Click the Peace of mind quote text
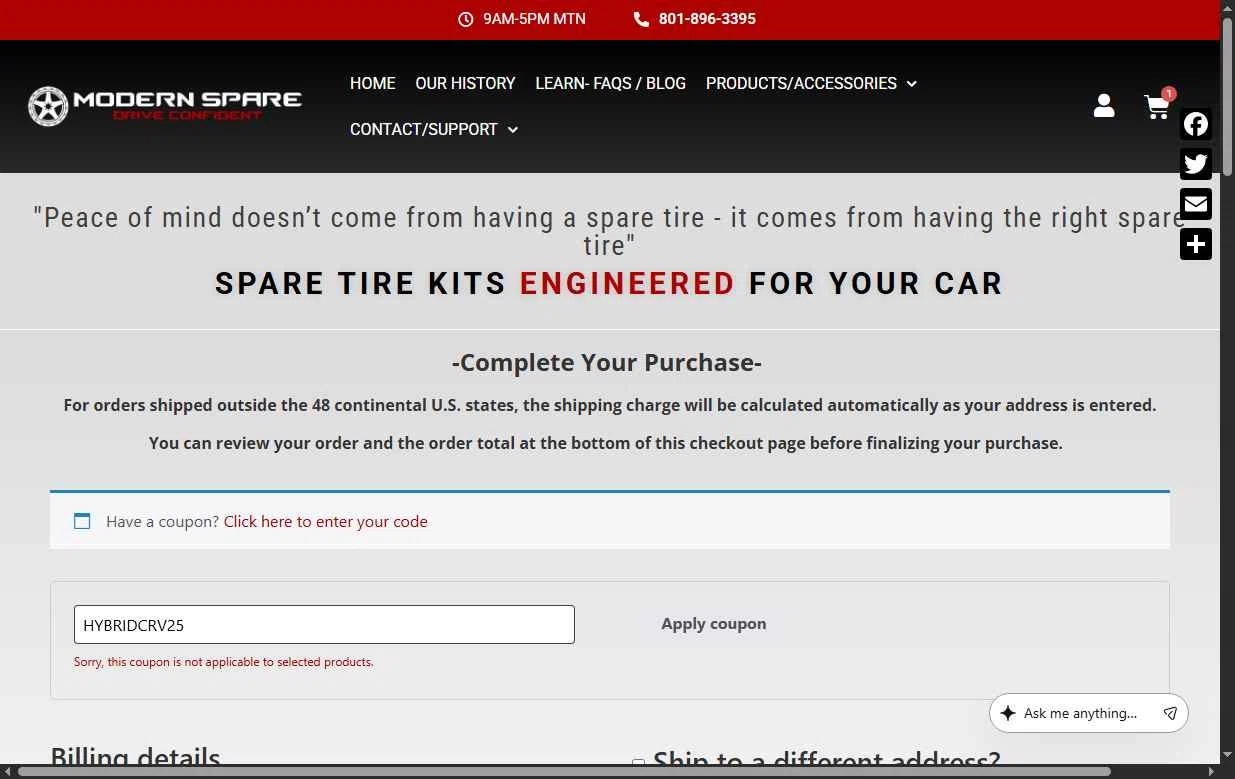 [x=610, y=231]
